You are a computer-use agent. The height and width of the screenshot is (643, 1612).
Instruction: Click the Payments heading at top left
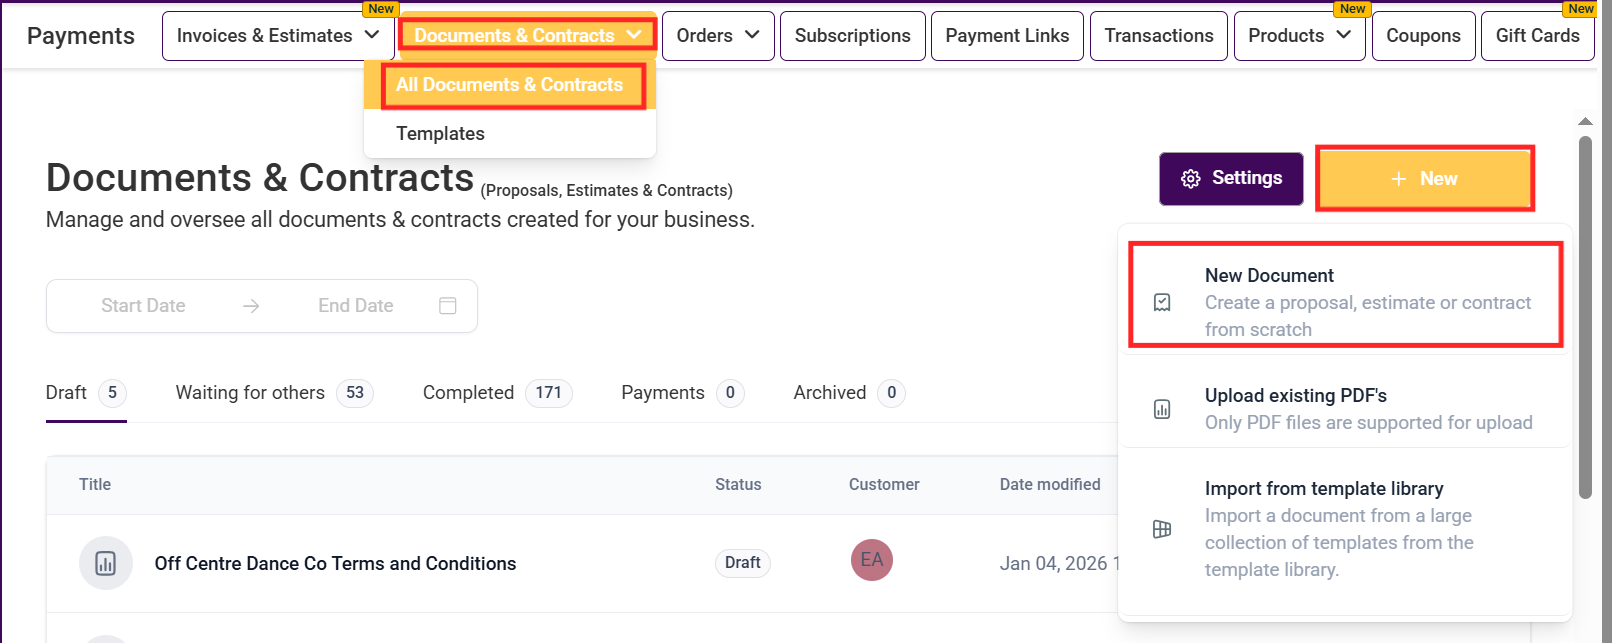coord(81,36)
